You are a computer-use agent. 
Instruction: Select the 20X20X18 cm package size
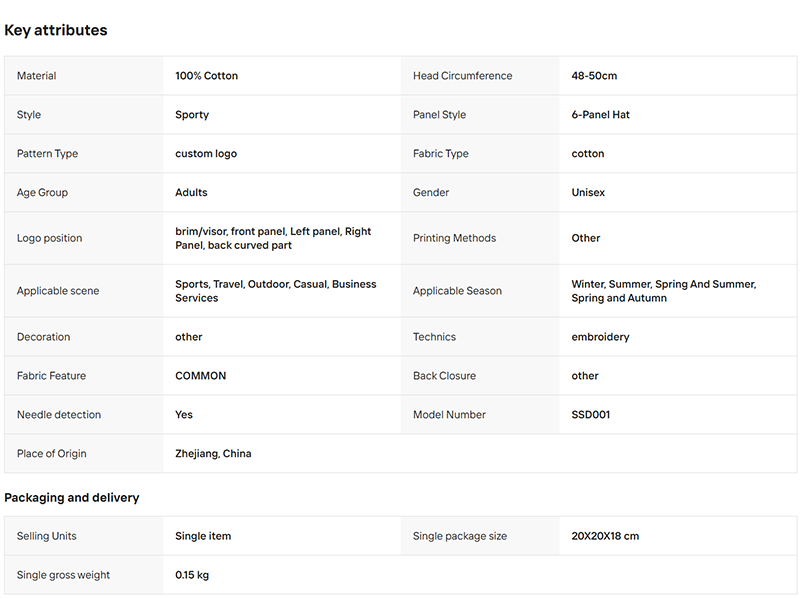coord(605,536)
